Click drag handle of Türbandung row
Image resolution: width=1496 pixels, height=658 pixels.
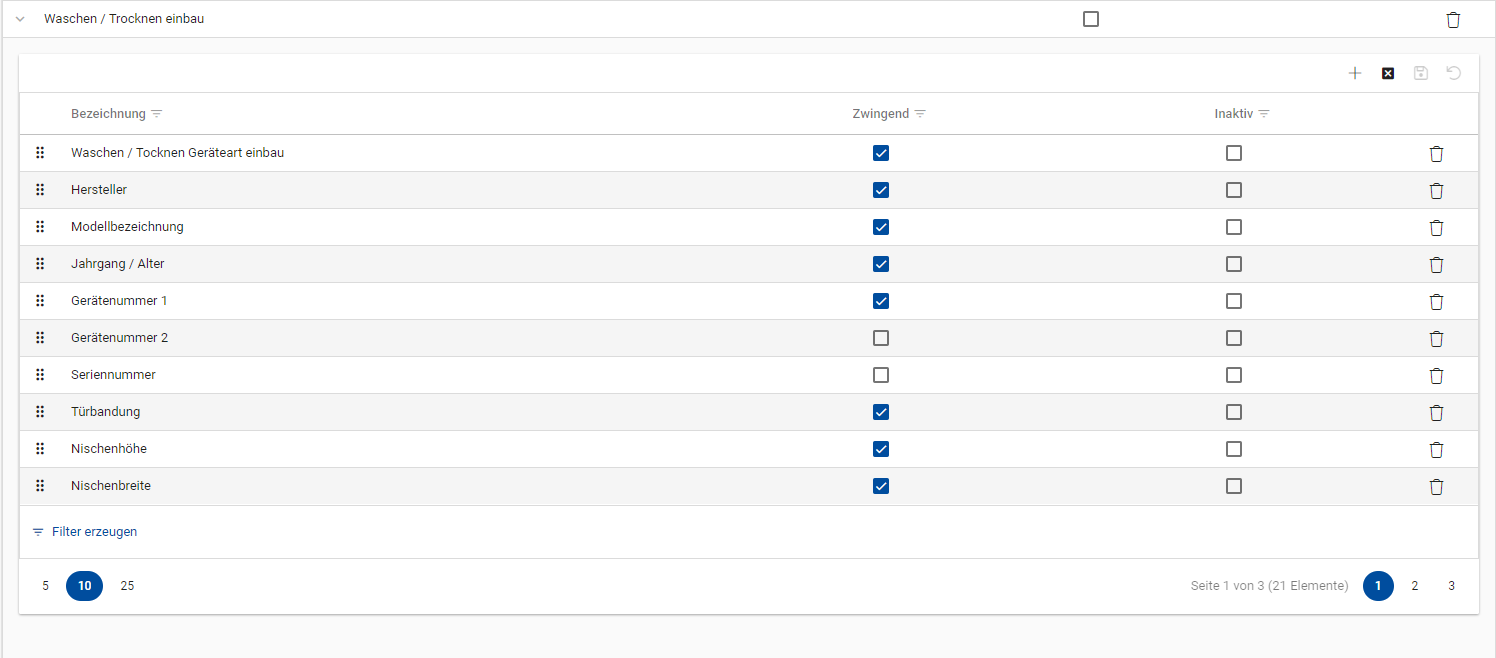(40, 412)
